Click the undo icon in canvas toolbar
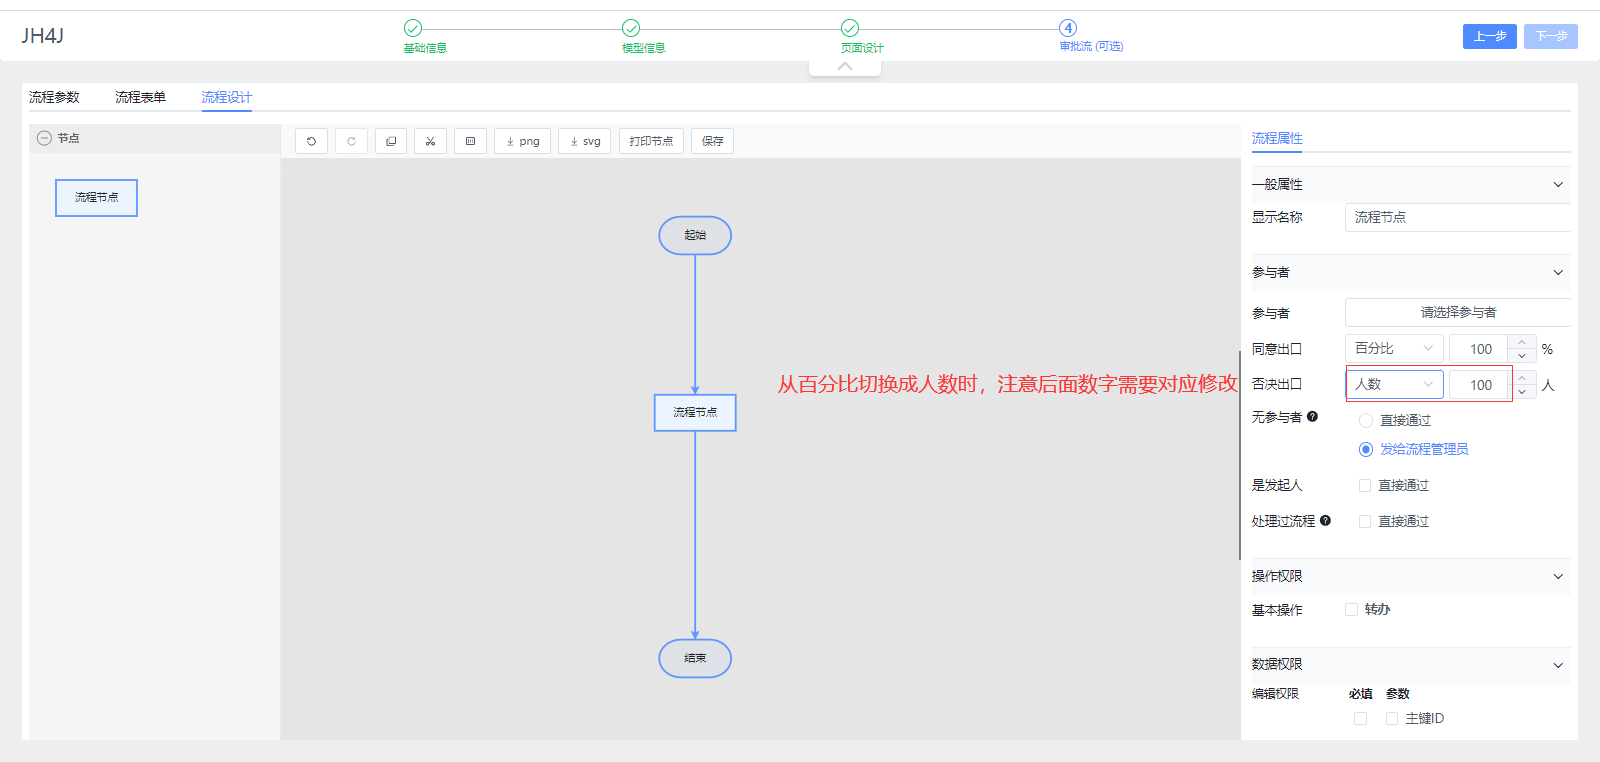The height and width of the screenshot is (762, 1600). [x=311, y=141]
